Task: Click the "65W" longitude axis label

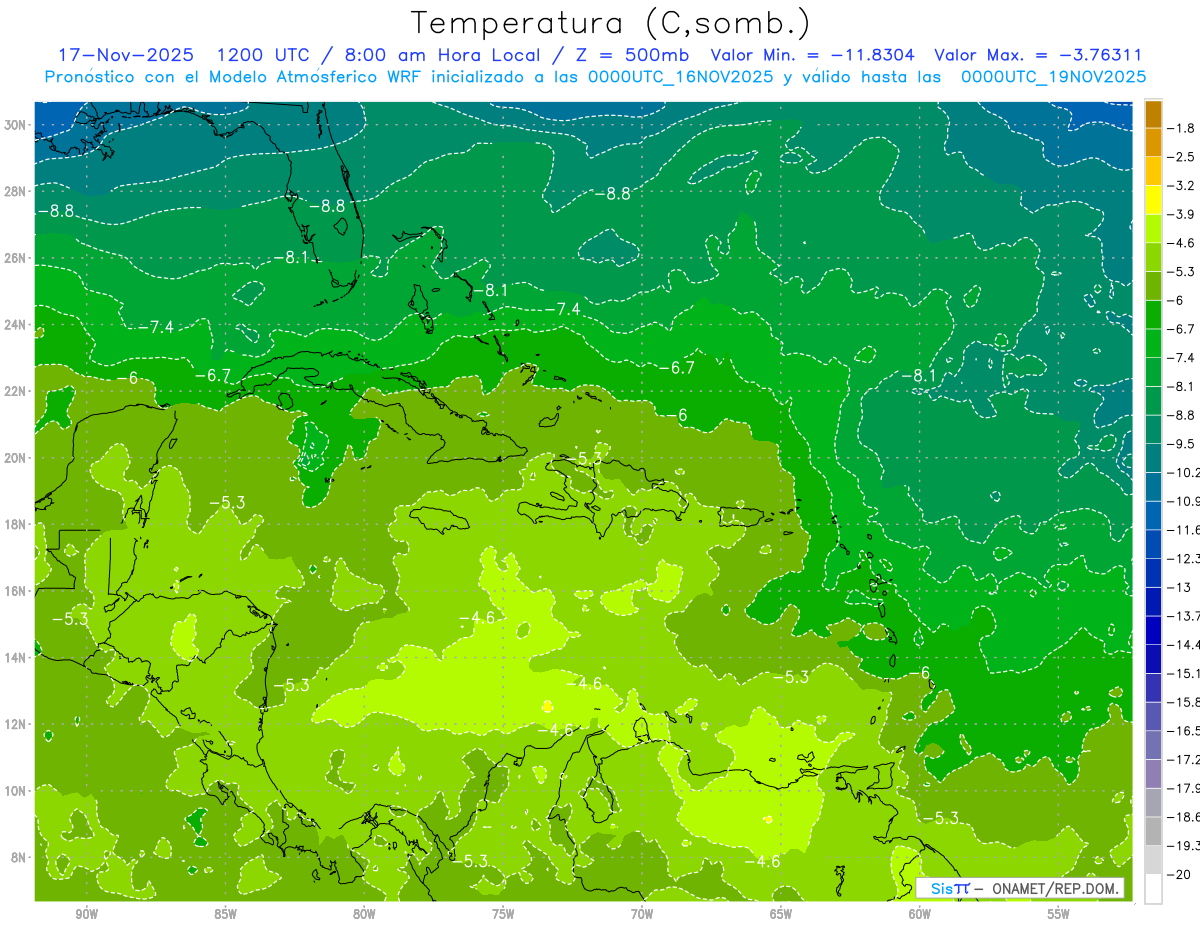Action: tap(781, 914)
